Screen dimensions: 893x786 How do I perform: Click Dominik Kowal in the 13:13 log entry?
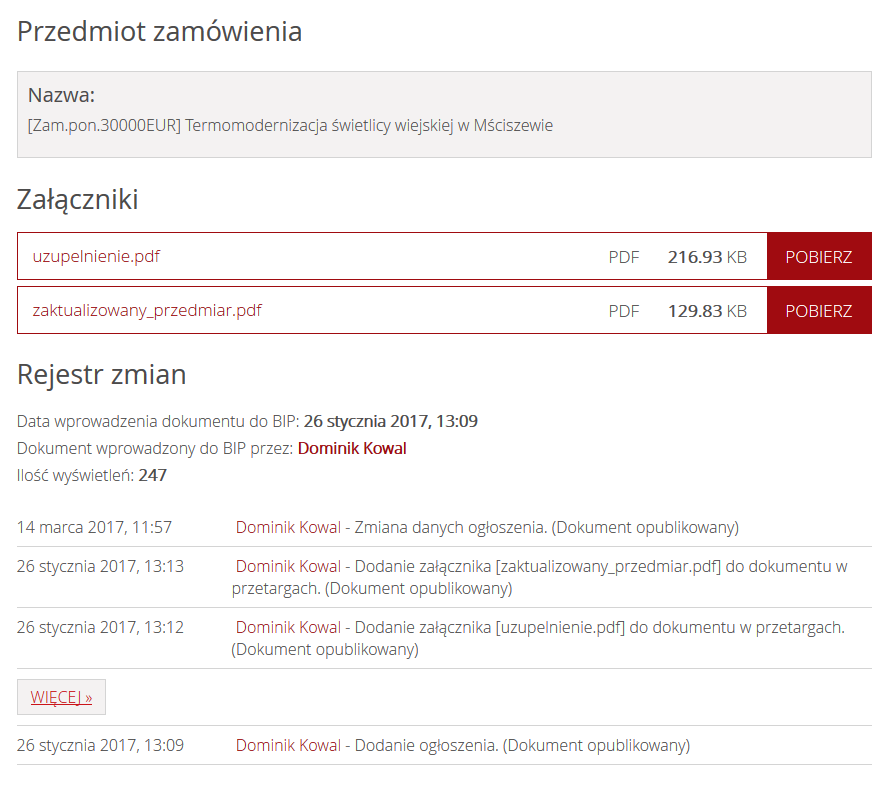(288, 566)
